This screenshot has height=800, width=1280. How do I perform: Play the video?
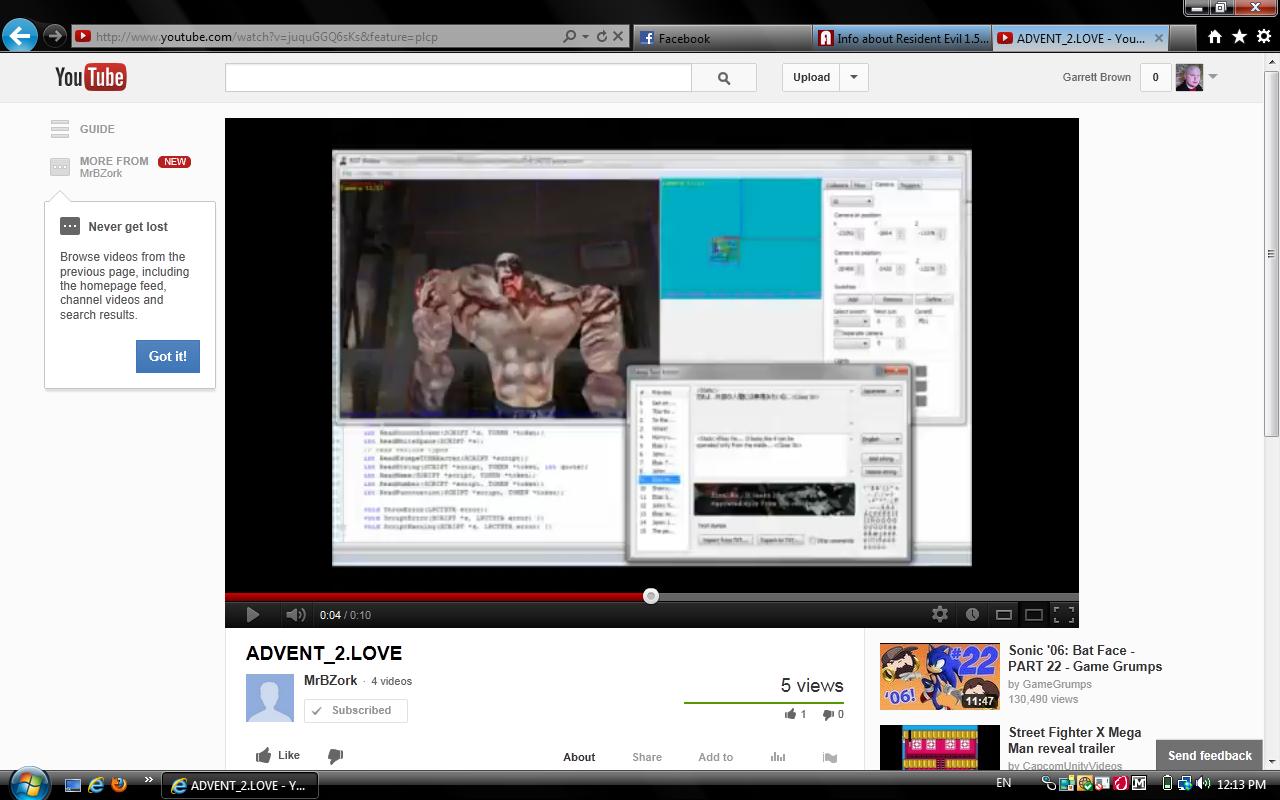coord(252,614)
